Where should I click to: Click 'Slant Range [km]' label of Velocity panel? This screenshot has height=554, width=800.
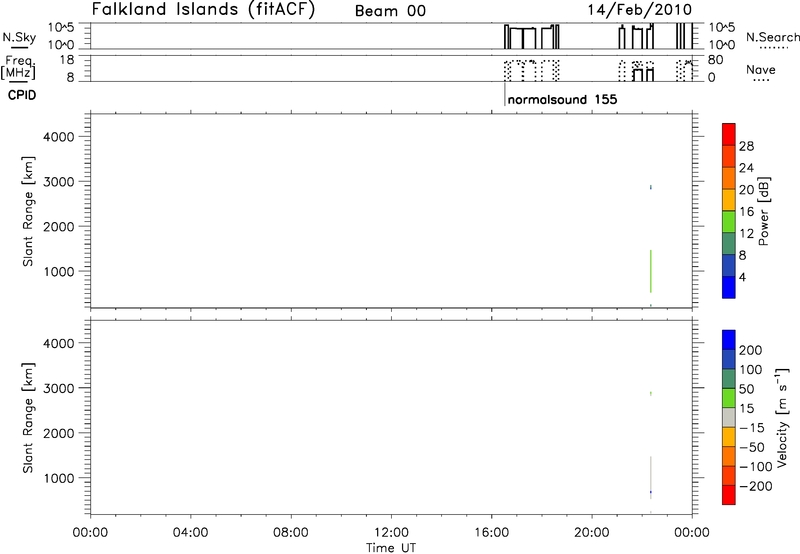[28, 418]
